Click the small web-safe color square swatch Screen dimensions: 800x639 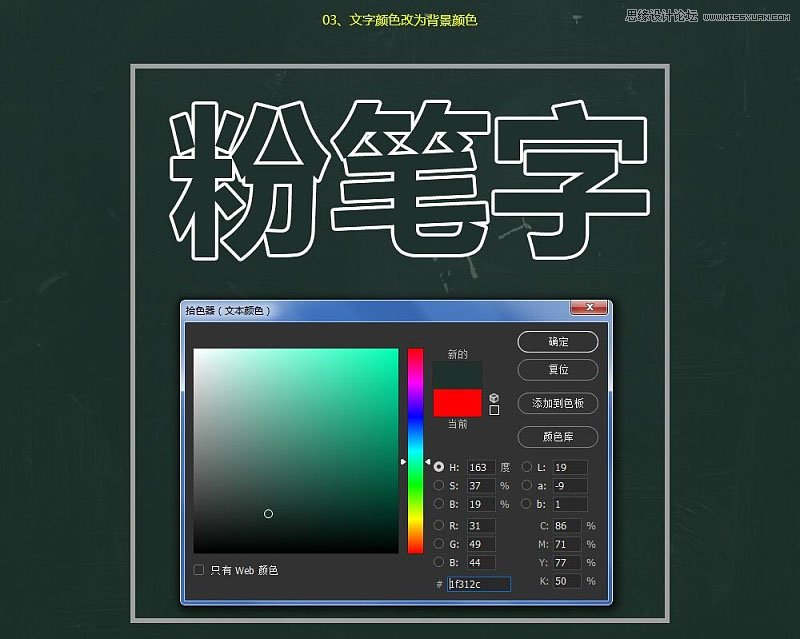click(x=494, y=410)
